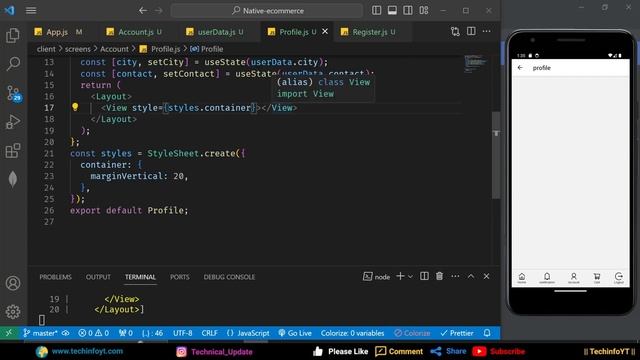Click the lightbulb code action on line 17
Image resolution: width=640 pixels, height=360 pixels.
75,107
